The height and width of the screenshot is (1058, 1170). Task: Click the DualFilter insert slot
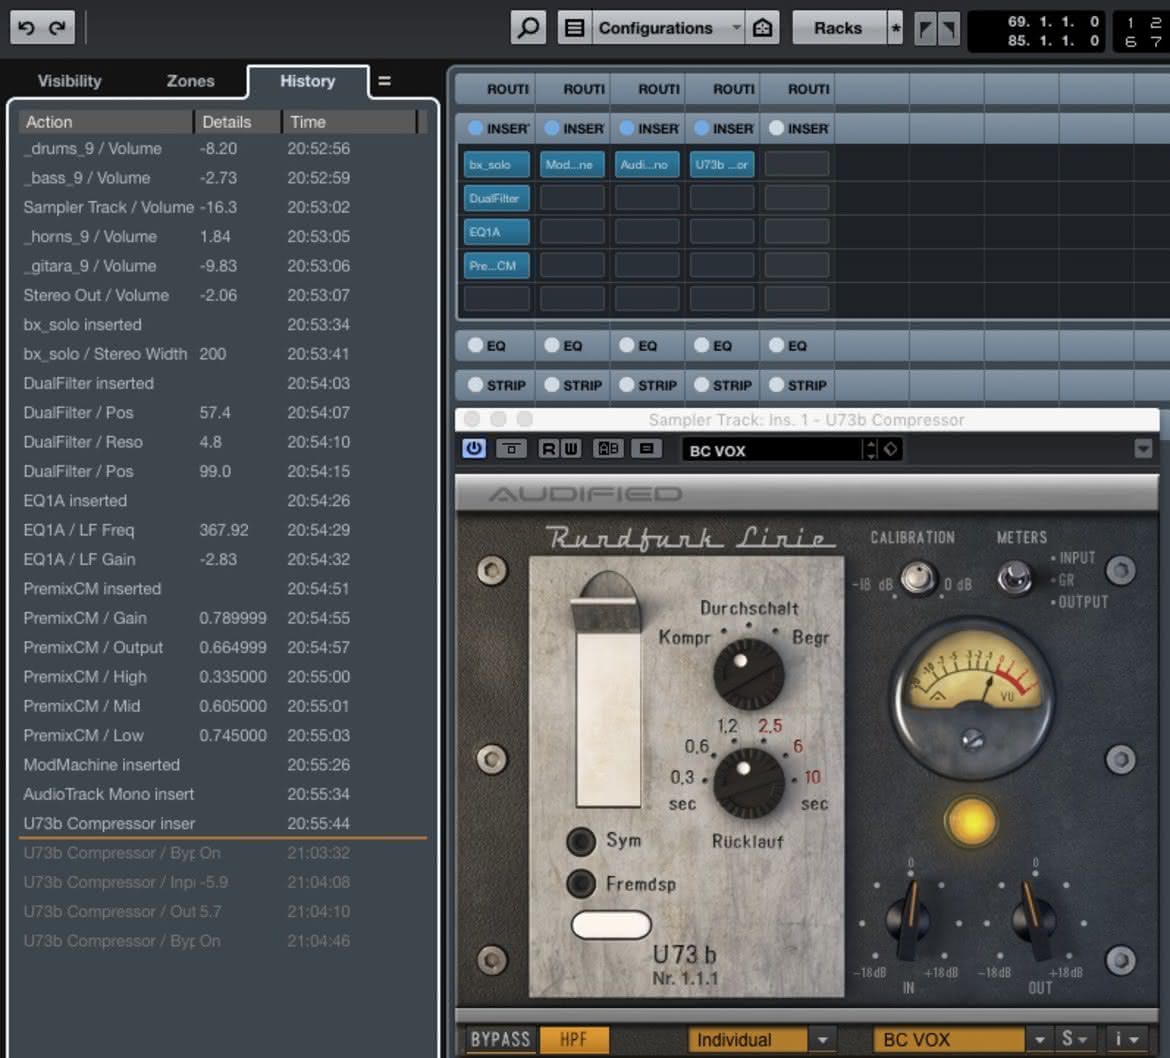click(x=496, y=198)
